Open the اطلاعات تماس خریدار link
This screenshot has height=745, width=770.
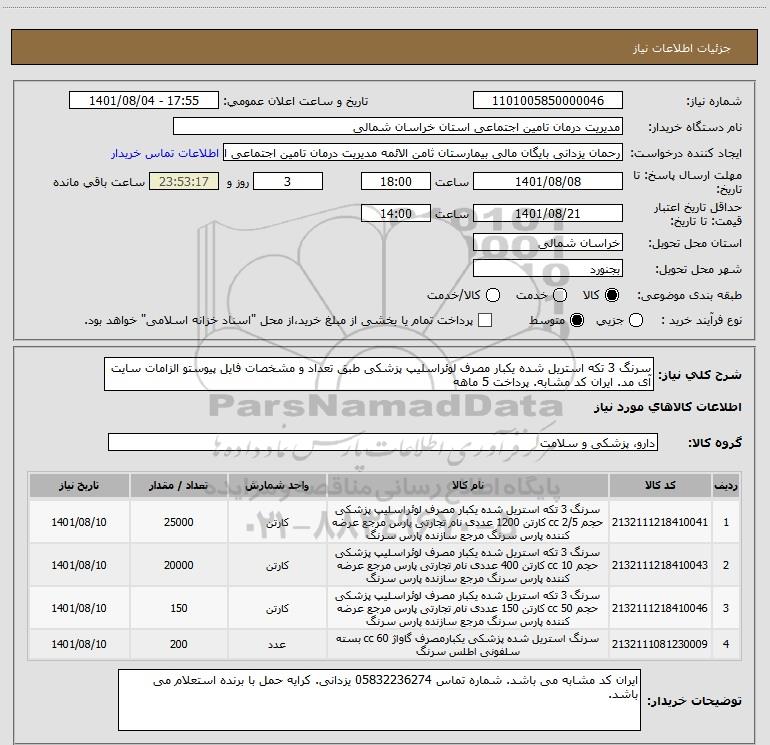[165, 153]
